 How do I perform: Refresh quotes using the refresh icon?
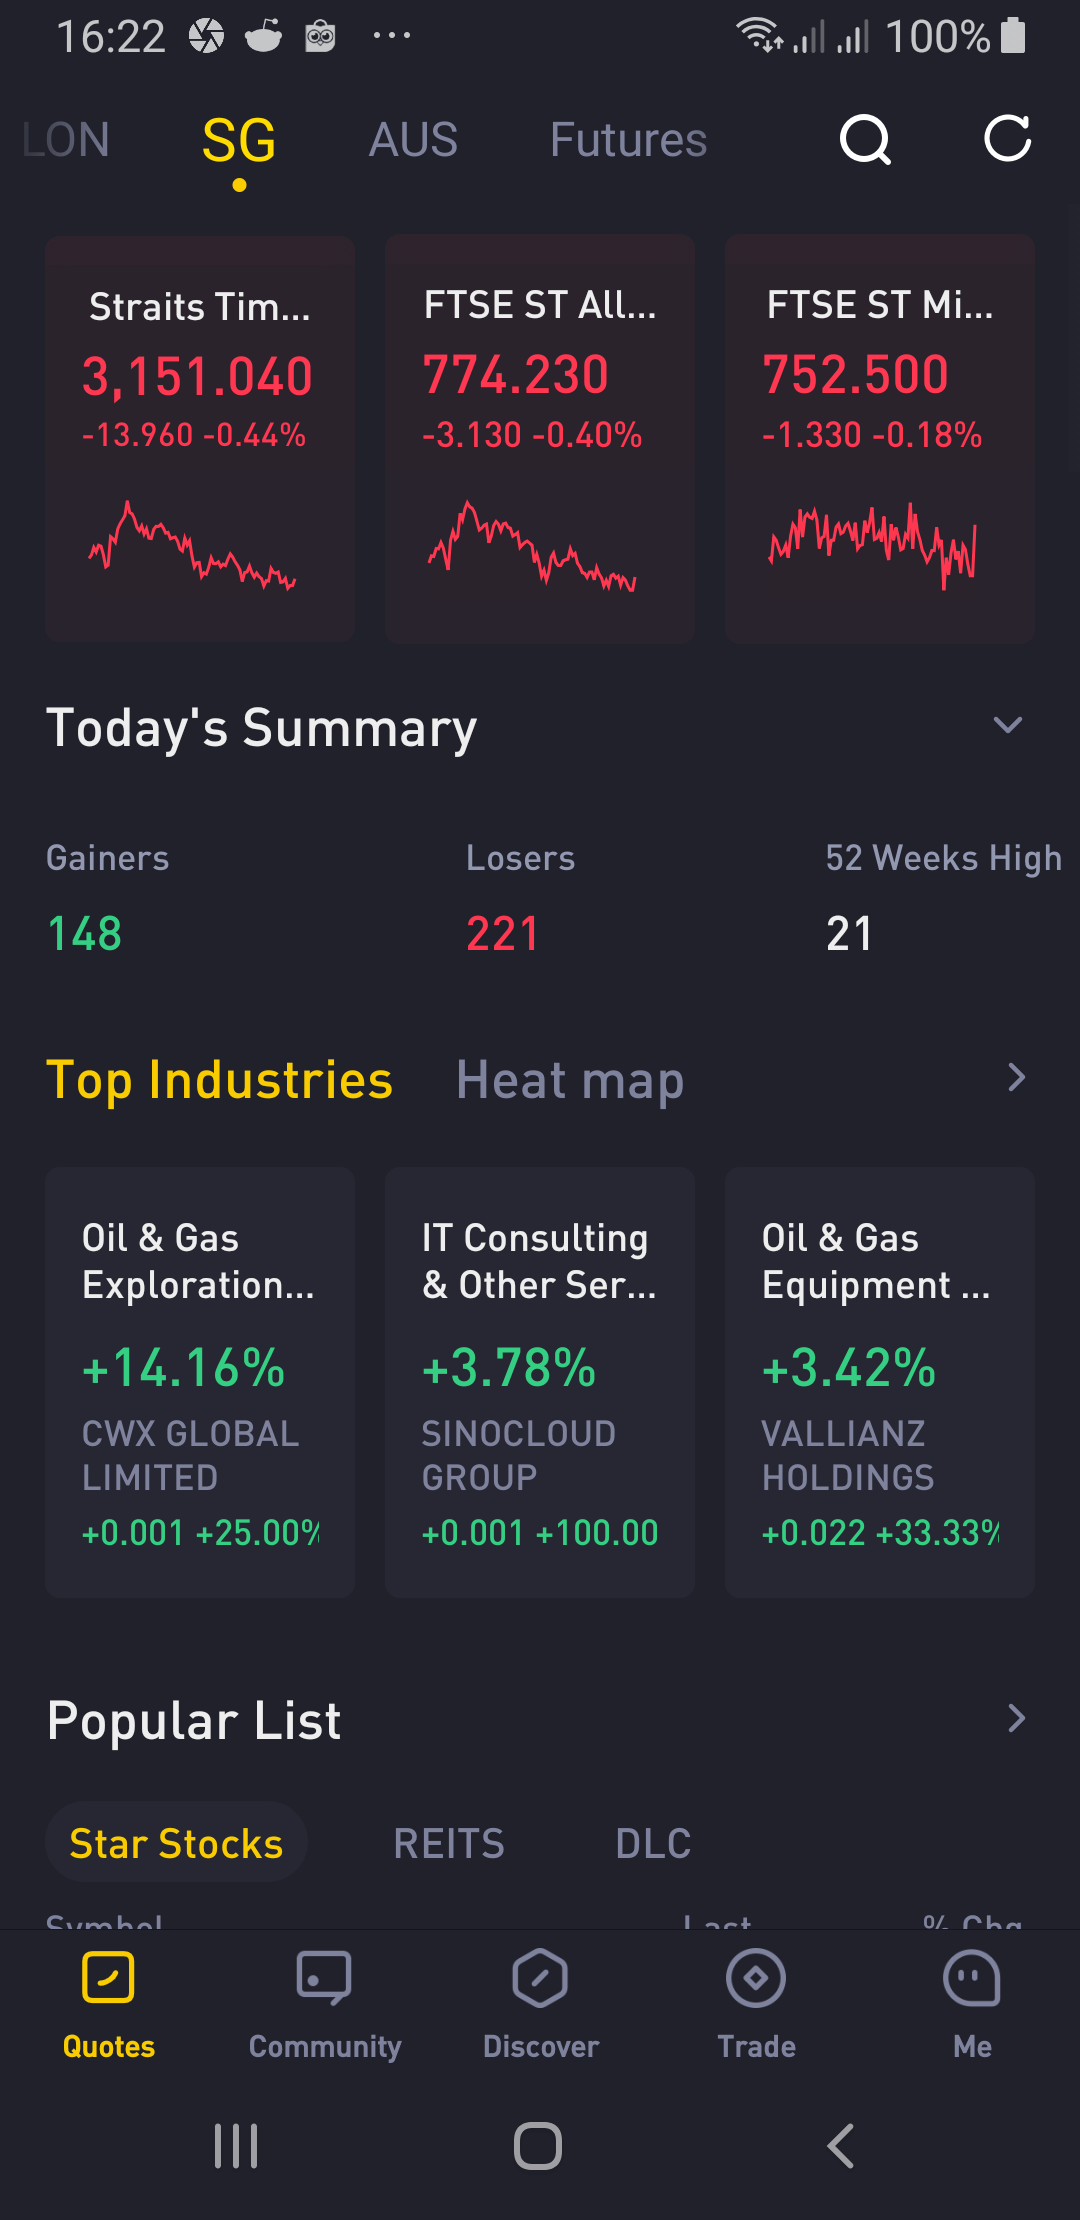(1007, 140)
